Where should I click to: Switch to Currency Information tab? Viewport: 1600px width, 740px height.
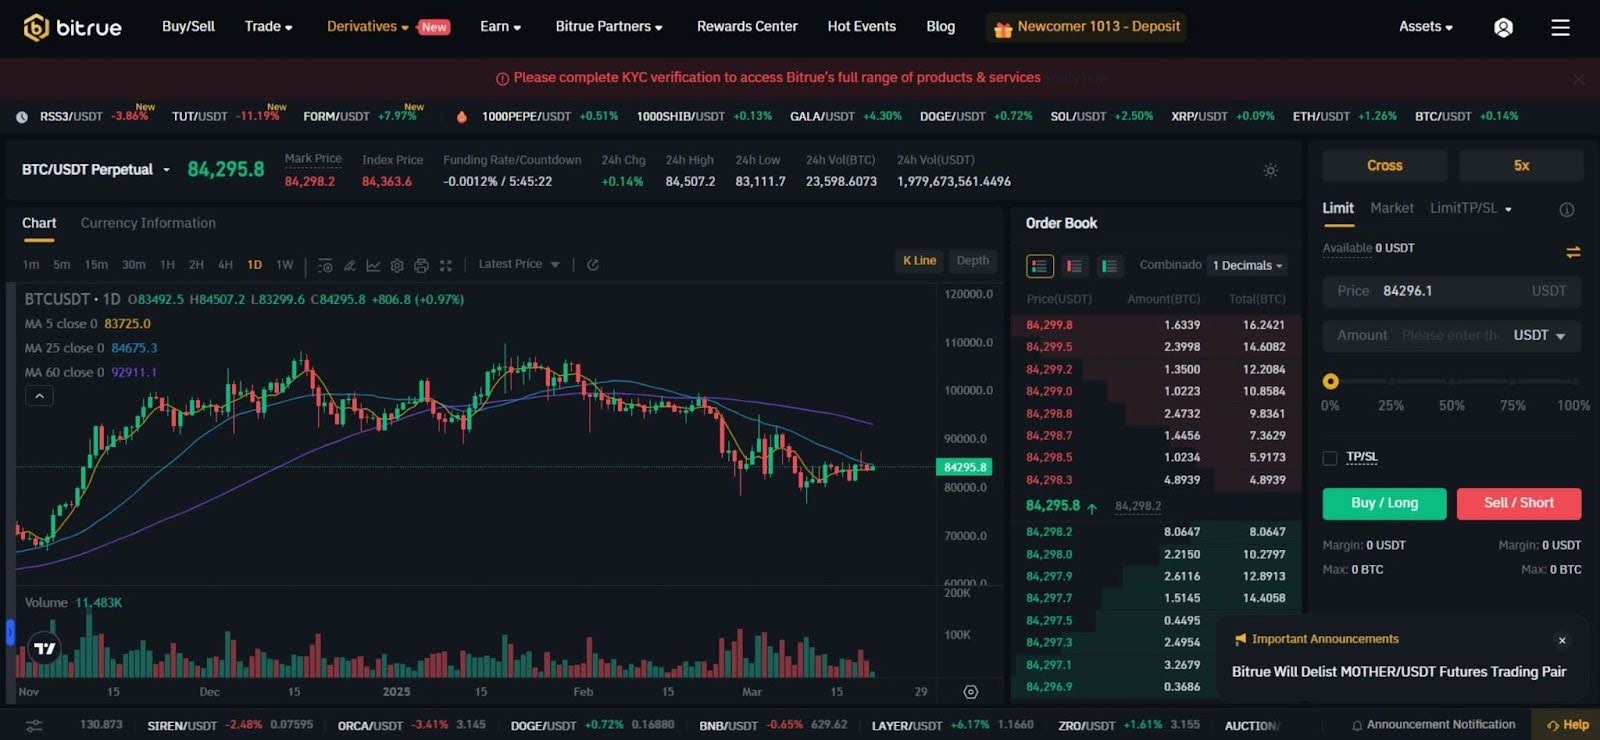point(148,223)
